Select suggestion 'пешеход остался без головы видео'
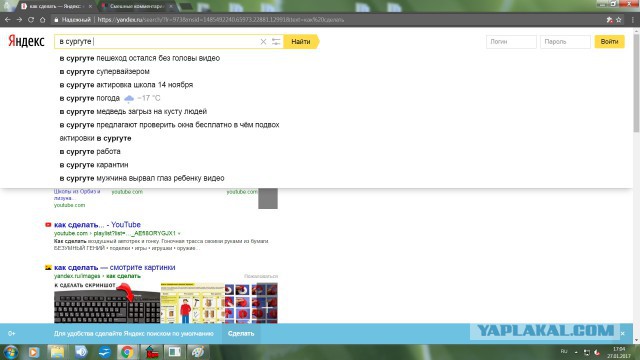This screenshot has width=640, height=360. pos(140,58)
